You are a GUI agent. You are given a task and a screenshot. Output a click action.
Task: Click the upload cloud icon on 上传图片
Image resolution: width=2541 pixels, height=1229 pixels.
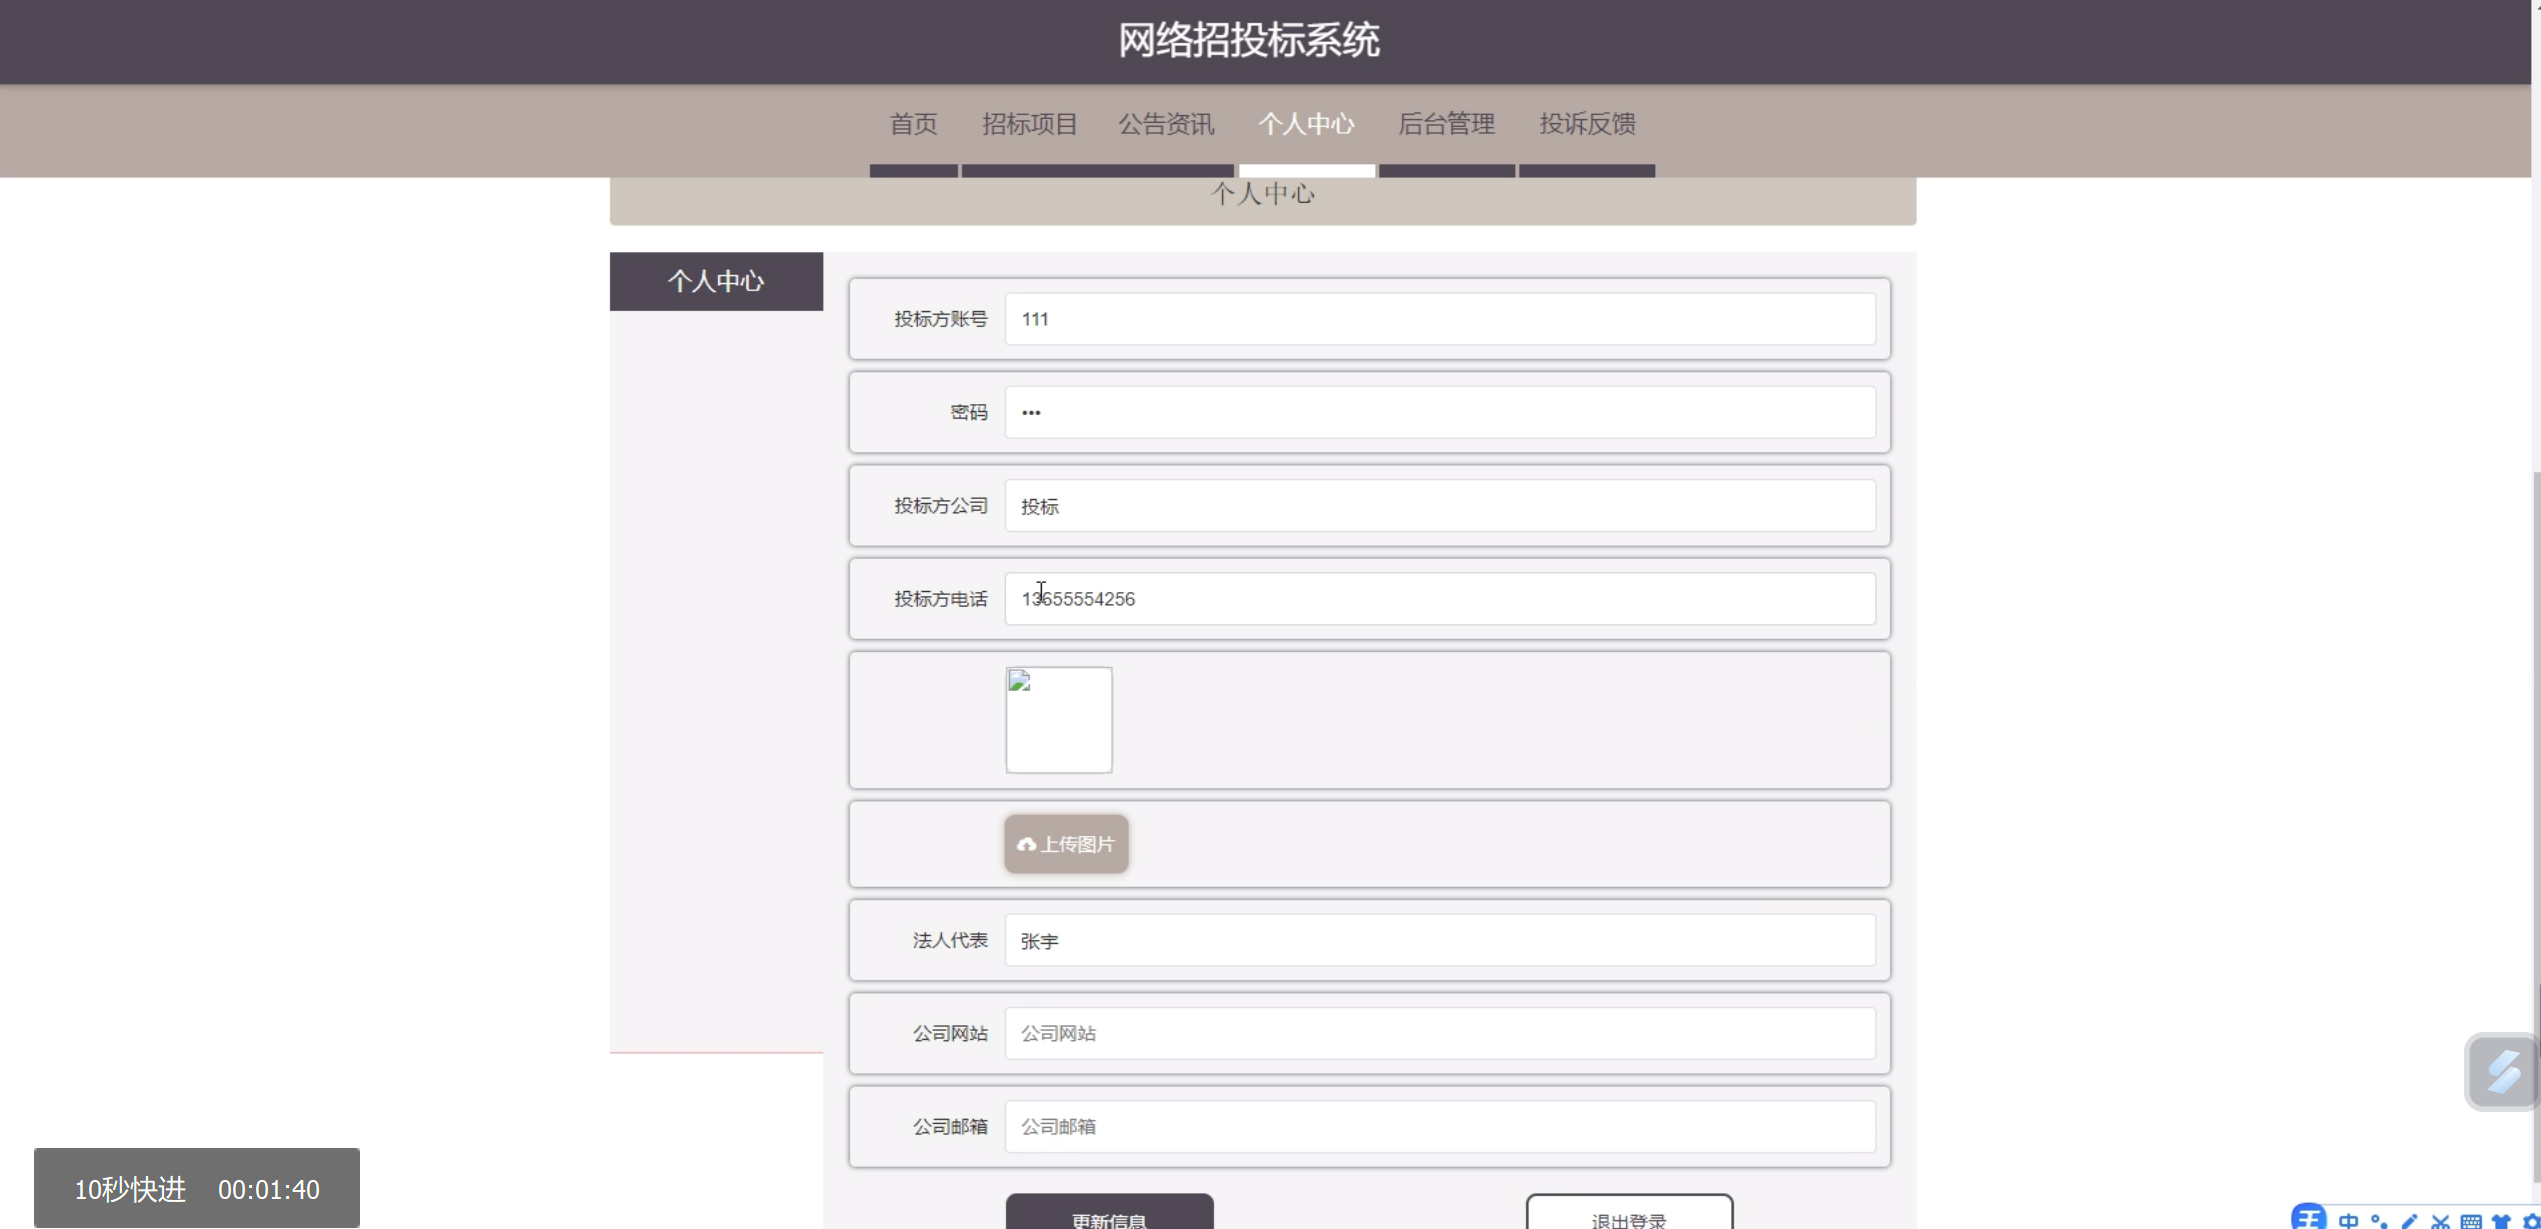pyautogui.click(x=1026, y=845)
